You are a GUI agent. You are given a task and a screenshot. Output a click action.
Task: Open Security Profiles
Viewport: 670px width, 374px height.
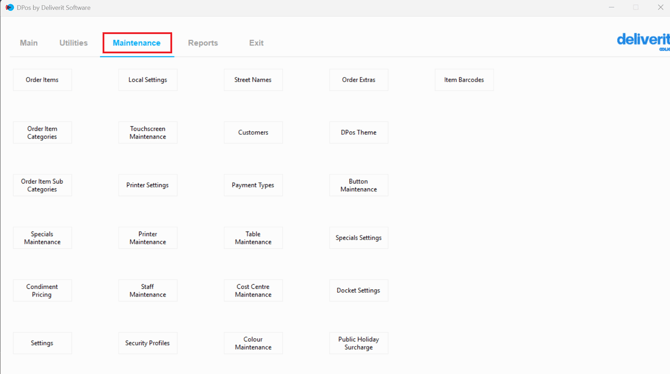coord(148,343)
